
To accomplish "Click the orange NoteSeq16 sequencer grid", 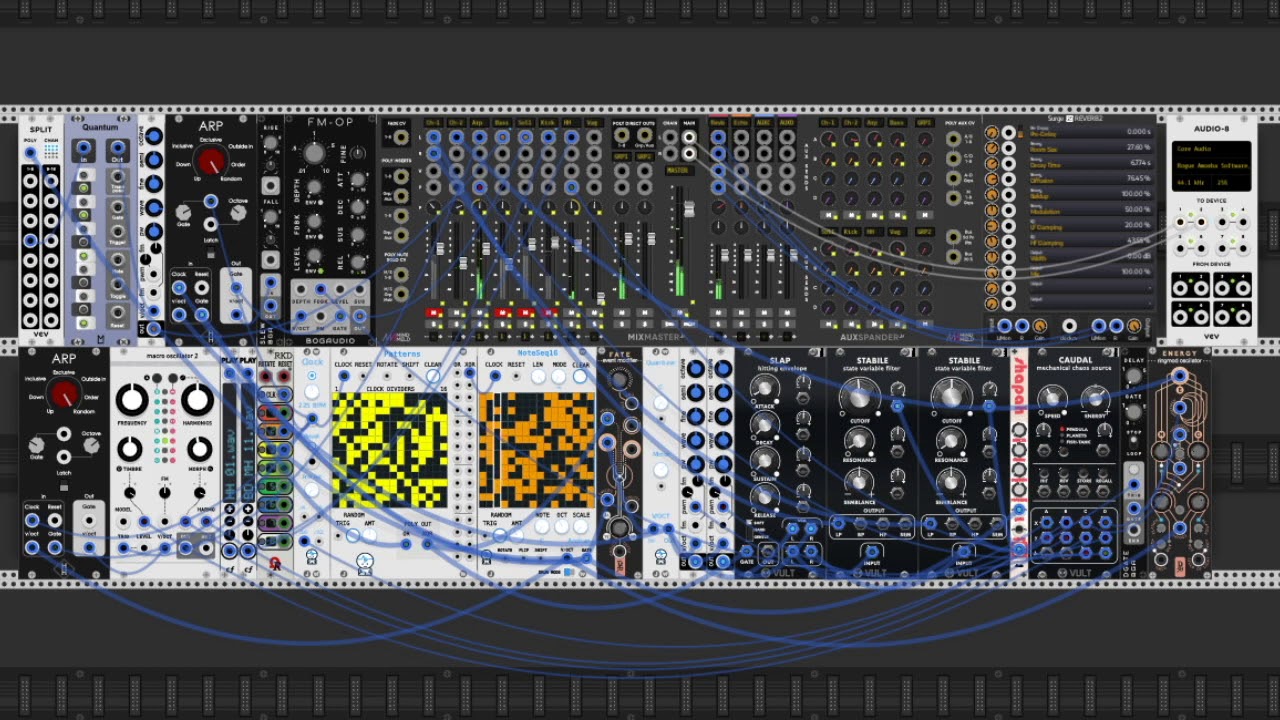I will coord(537,450).
